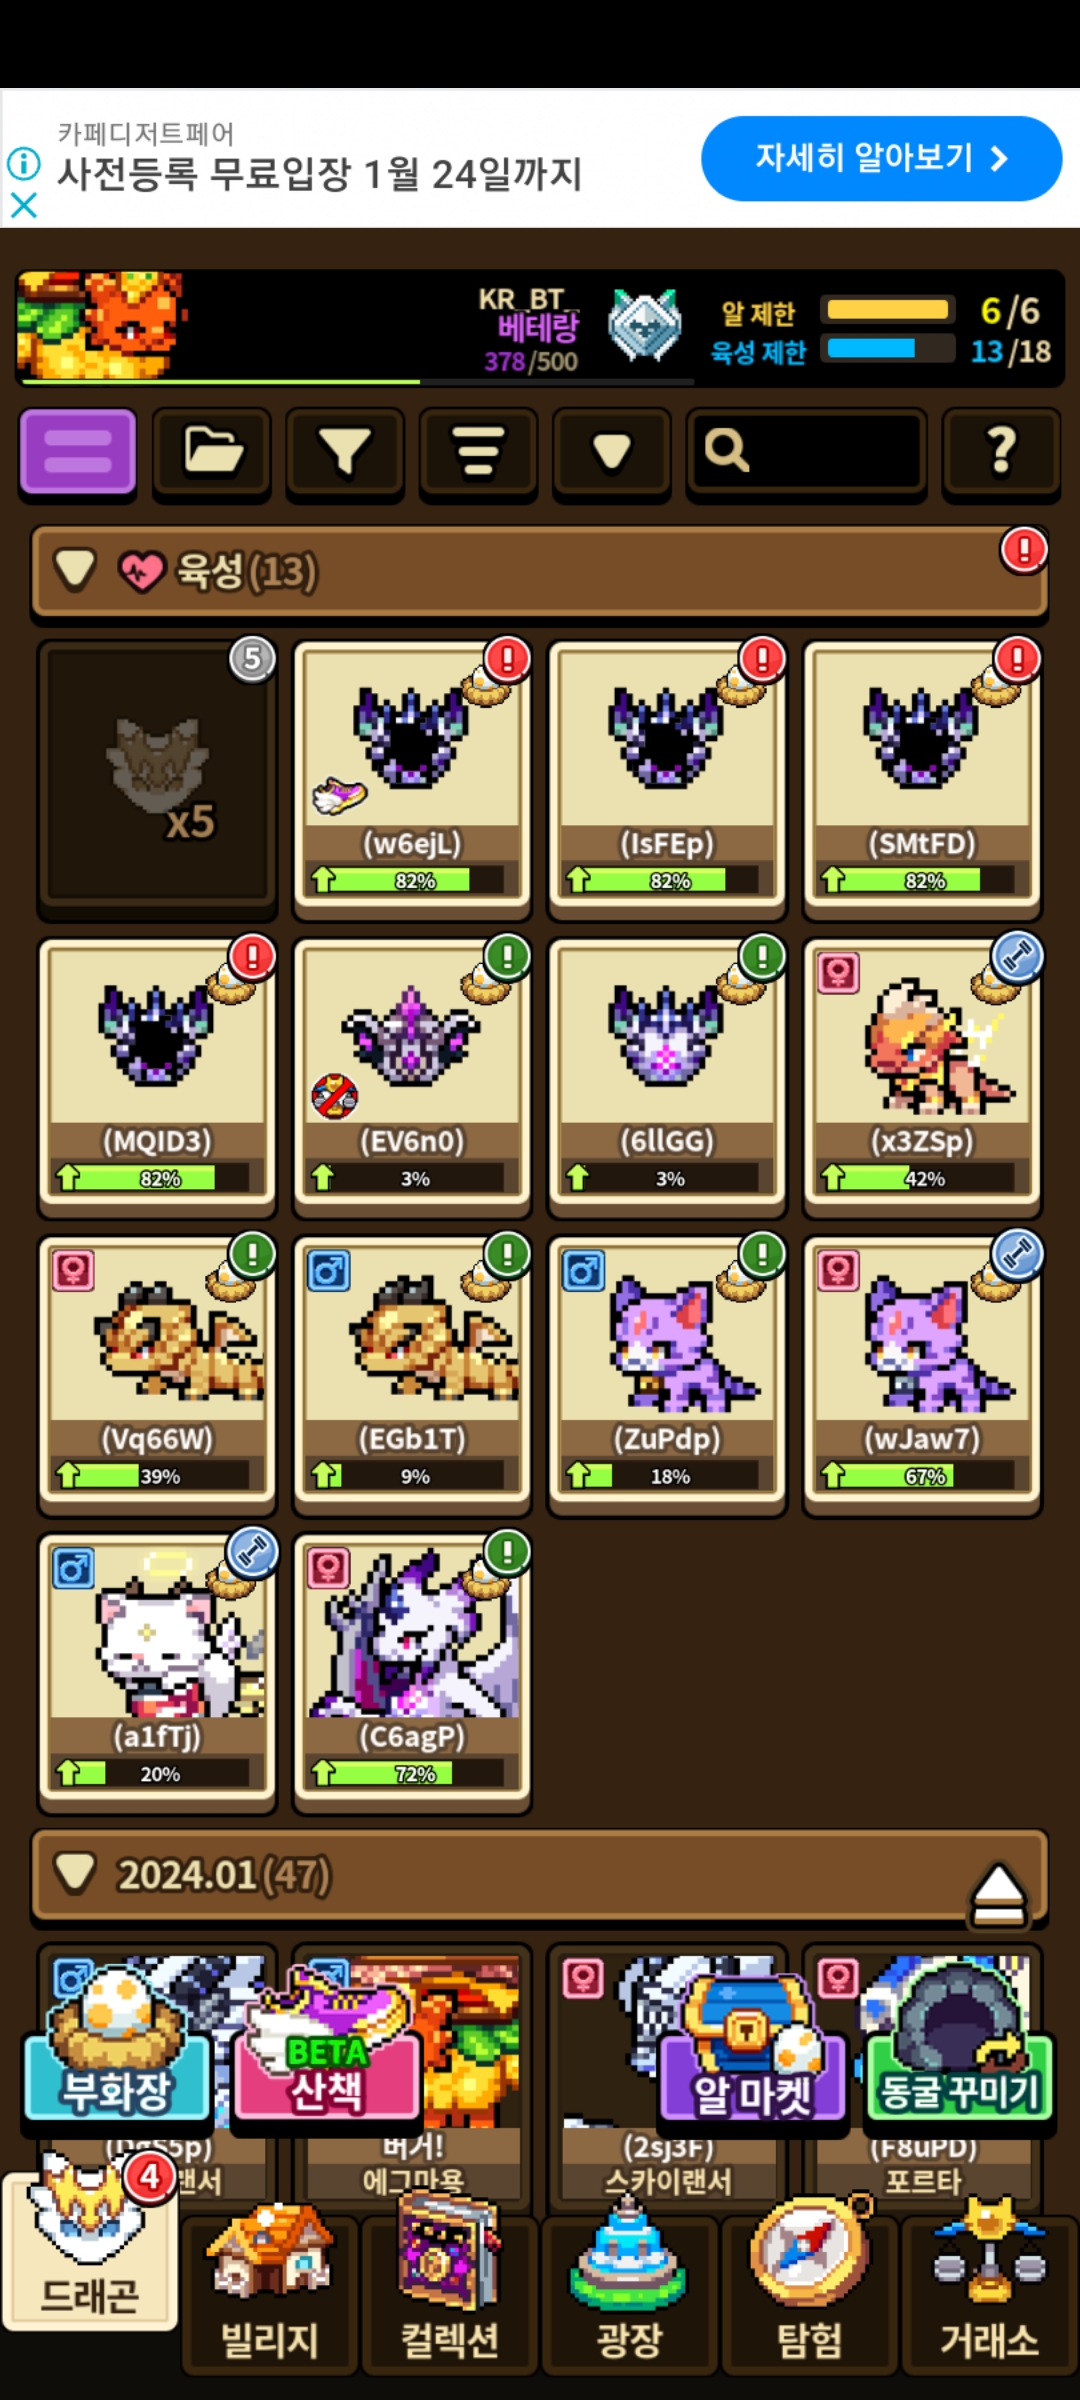Collapse the 2024.01(47) section
This screenshot has width=1080, height=2400.
76,1874
